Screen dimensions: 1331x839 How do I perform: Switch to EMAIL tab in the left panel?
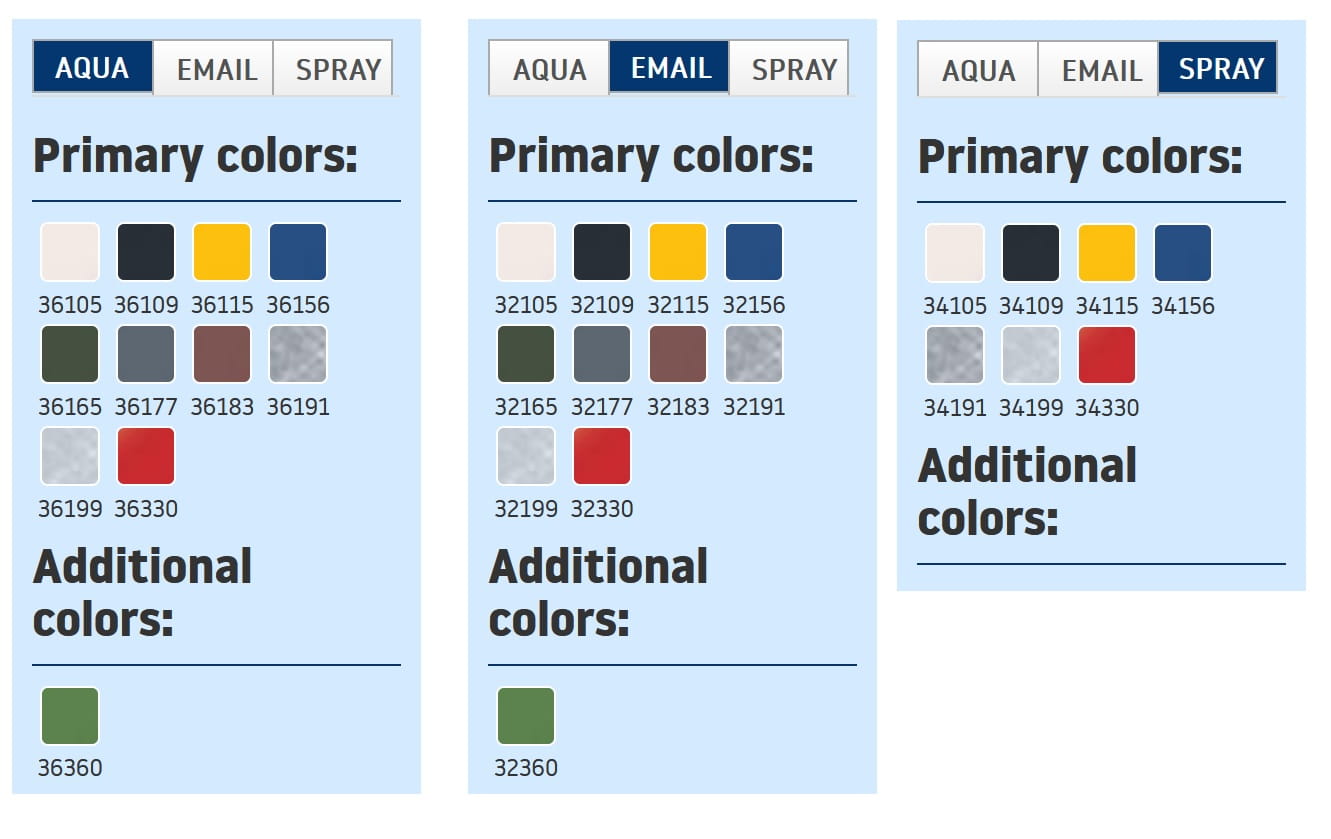click(x=216, y=69)
